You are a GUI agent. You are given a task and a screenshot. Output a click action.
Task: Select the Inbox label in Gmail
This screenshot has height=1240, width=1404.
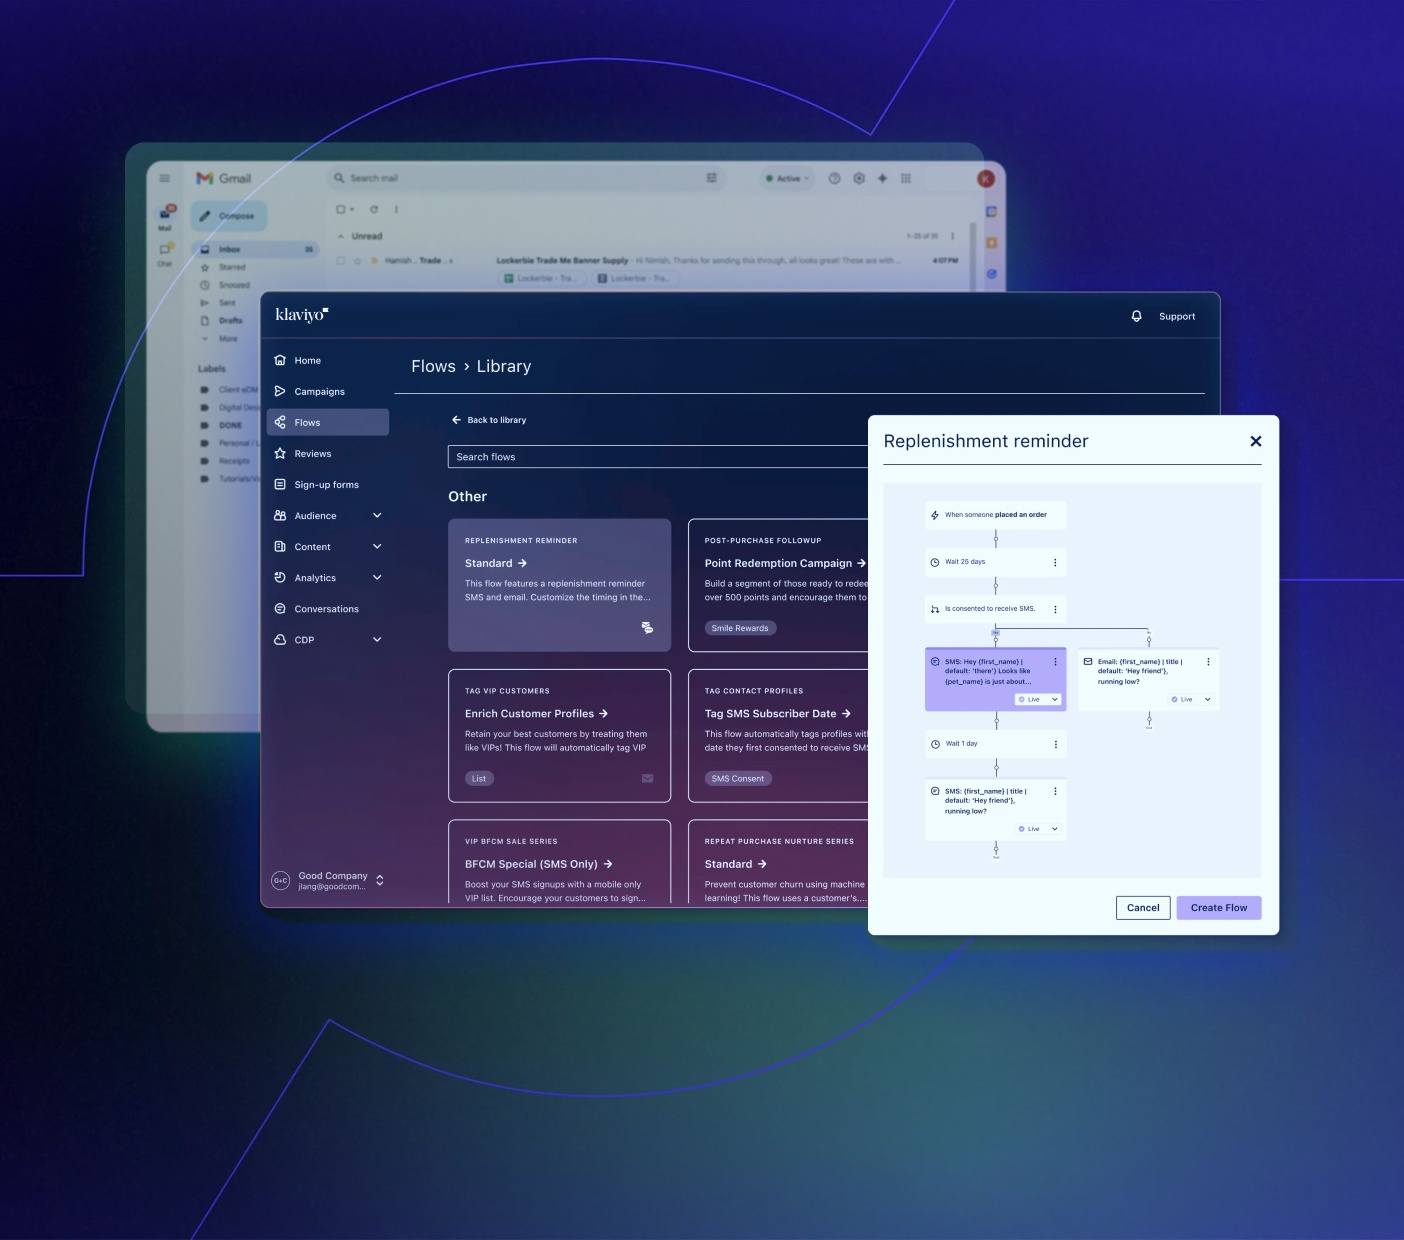(228, 249)
